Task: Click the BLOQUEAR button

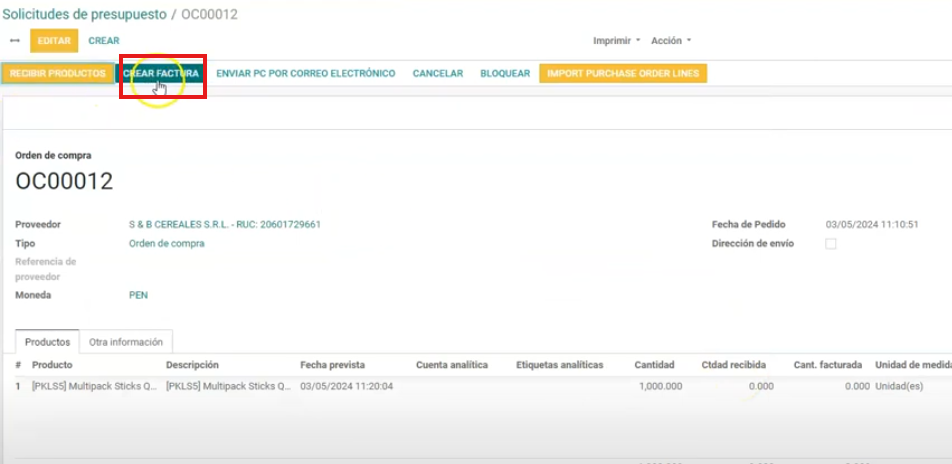Action: click(x=505, y=73)
